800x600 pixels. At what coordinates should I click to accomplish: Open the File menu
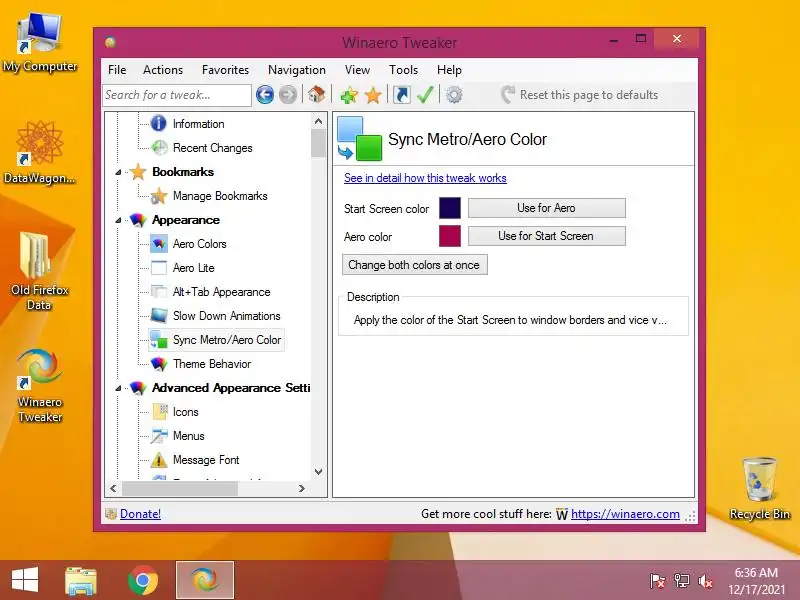pyautogui.click(x=117, y=70)
